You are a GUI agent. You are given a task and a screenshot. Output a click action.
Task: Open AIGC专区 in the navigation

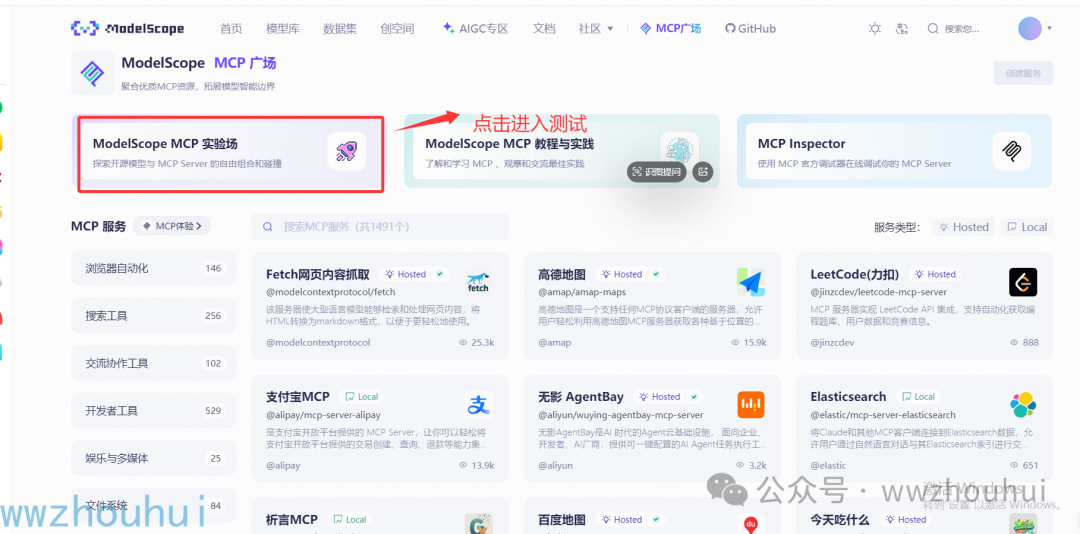pos(475,28)
